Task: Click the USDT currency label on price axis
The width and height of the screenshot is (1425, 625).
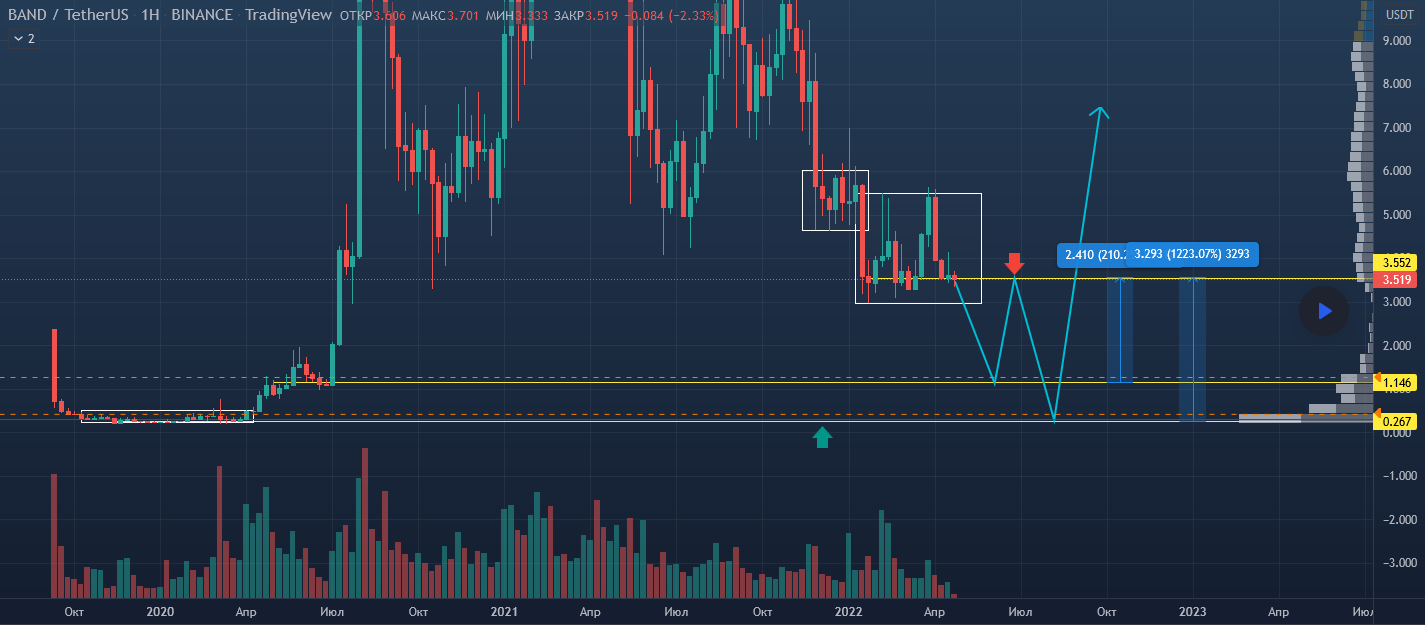Action: (x=1398, y=14)
